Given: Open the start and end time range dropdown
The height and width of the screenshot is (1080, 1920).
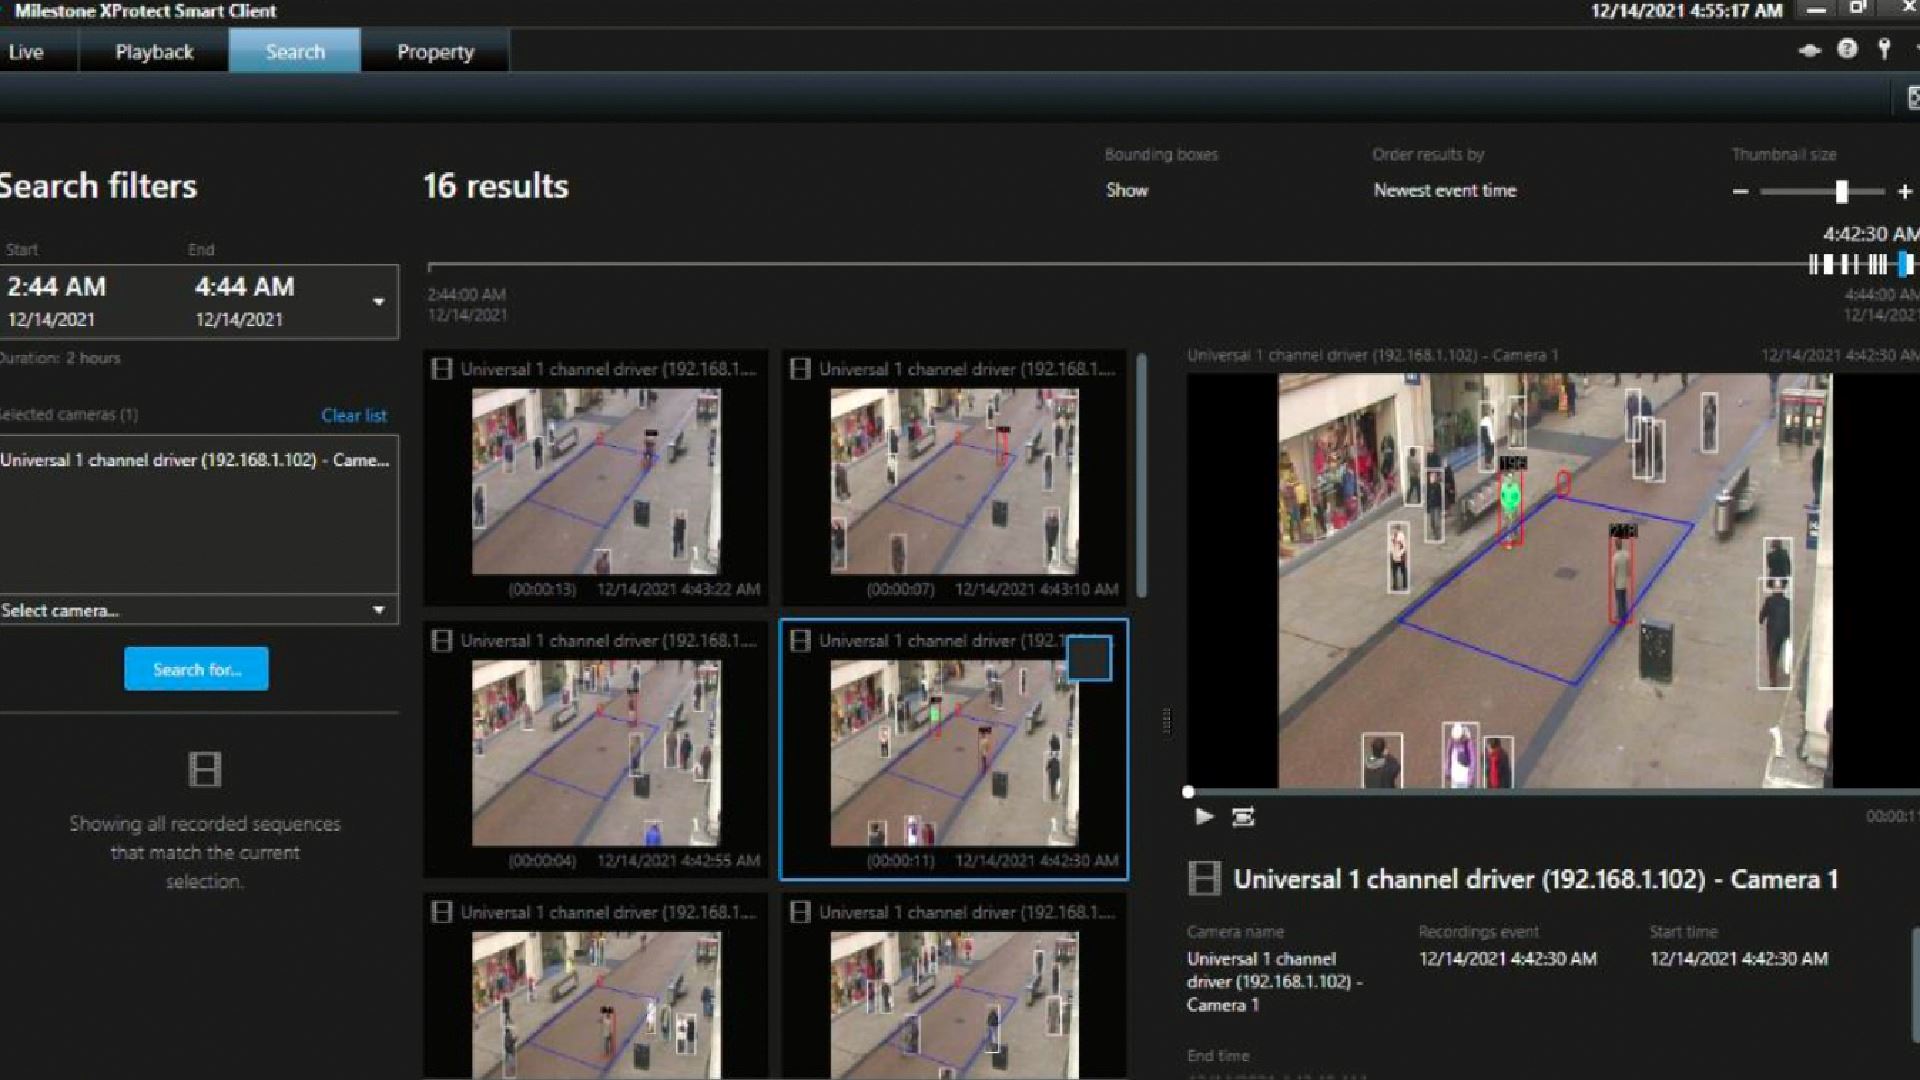Looking at the screenshot, I should point(378,301).
